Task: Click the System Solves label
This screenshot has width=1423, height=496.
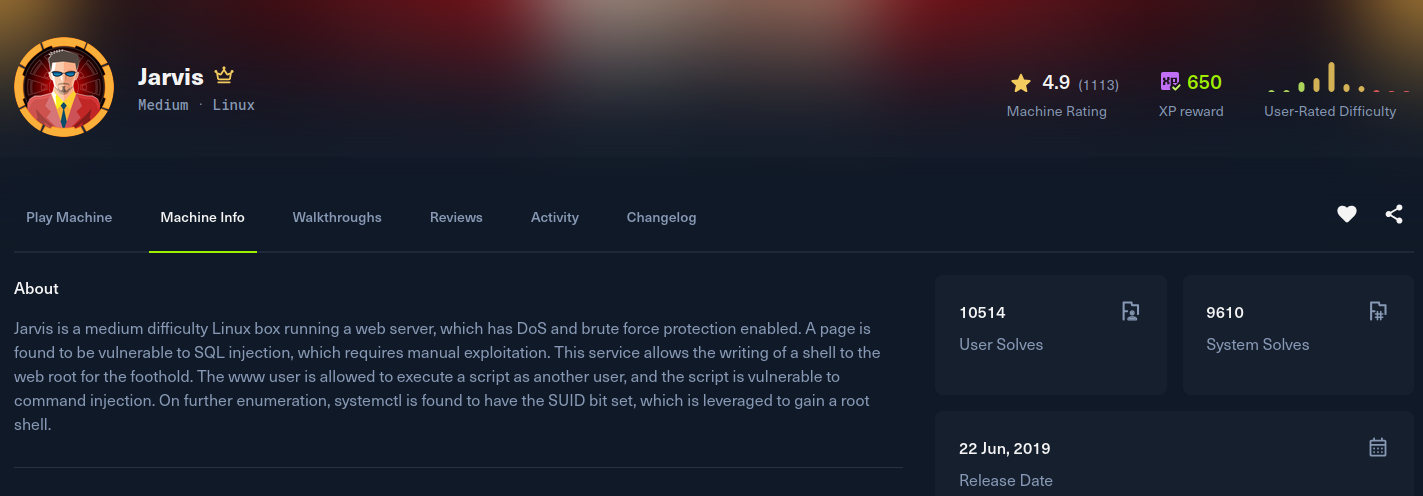Action: pos(1258,344)
